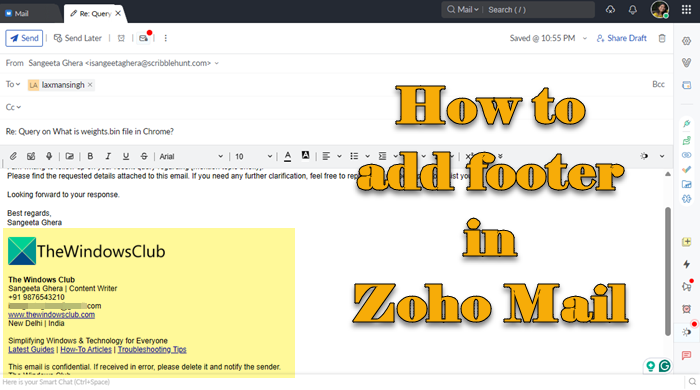Open the user profile avatar
This screenshot has width=700, height=390.
[659, 9]
